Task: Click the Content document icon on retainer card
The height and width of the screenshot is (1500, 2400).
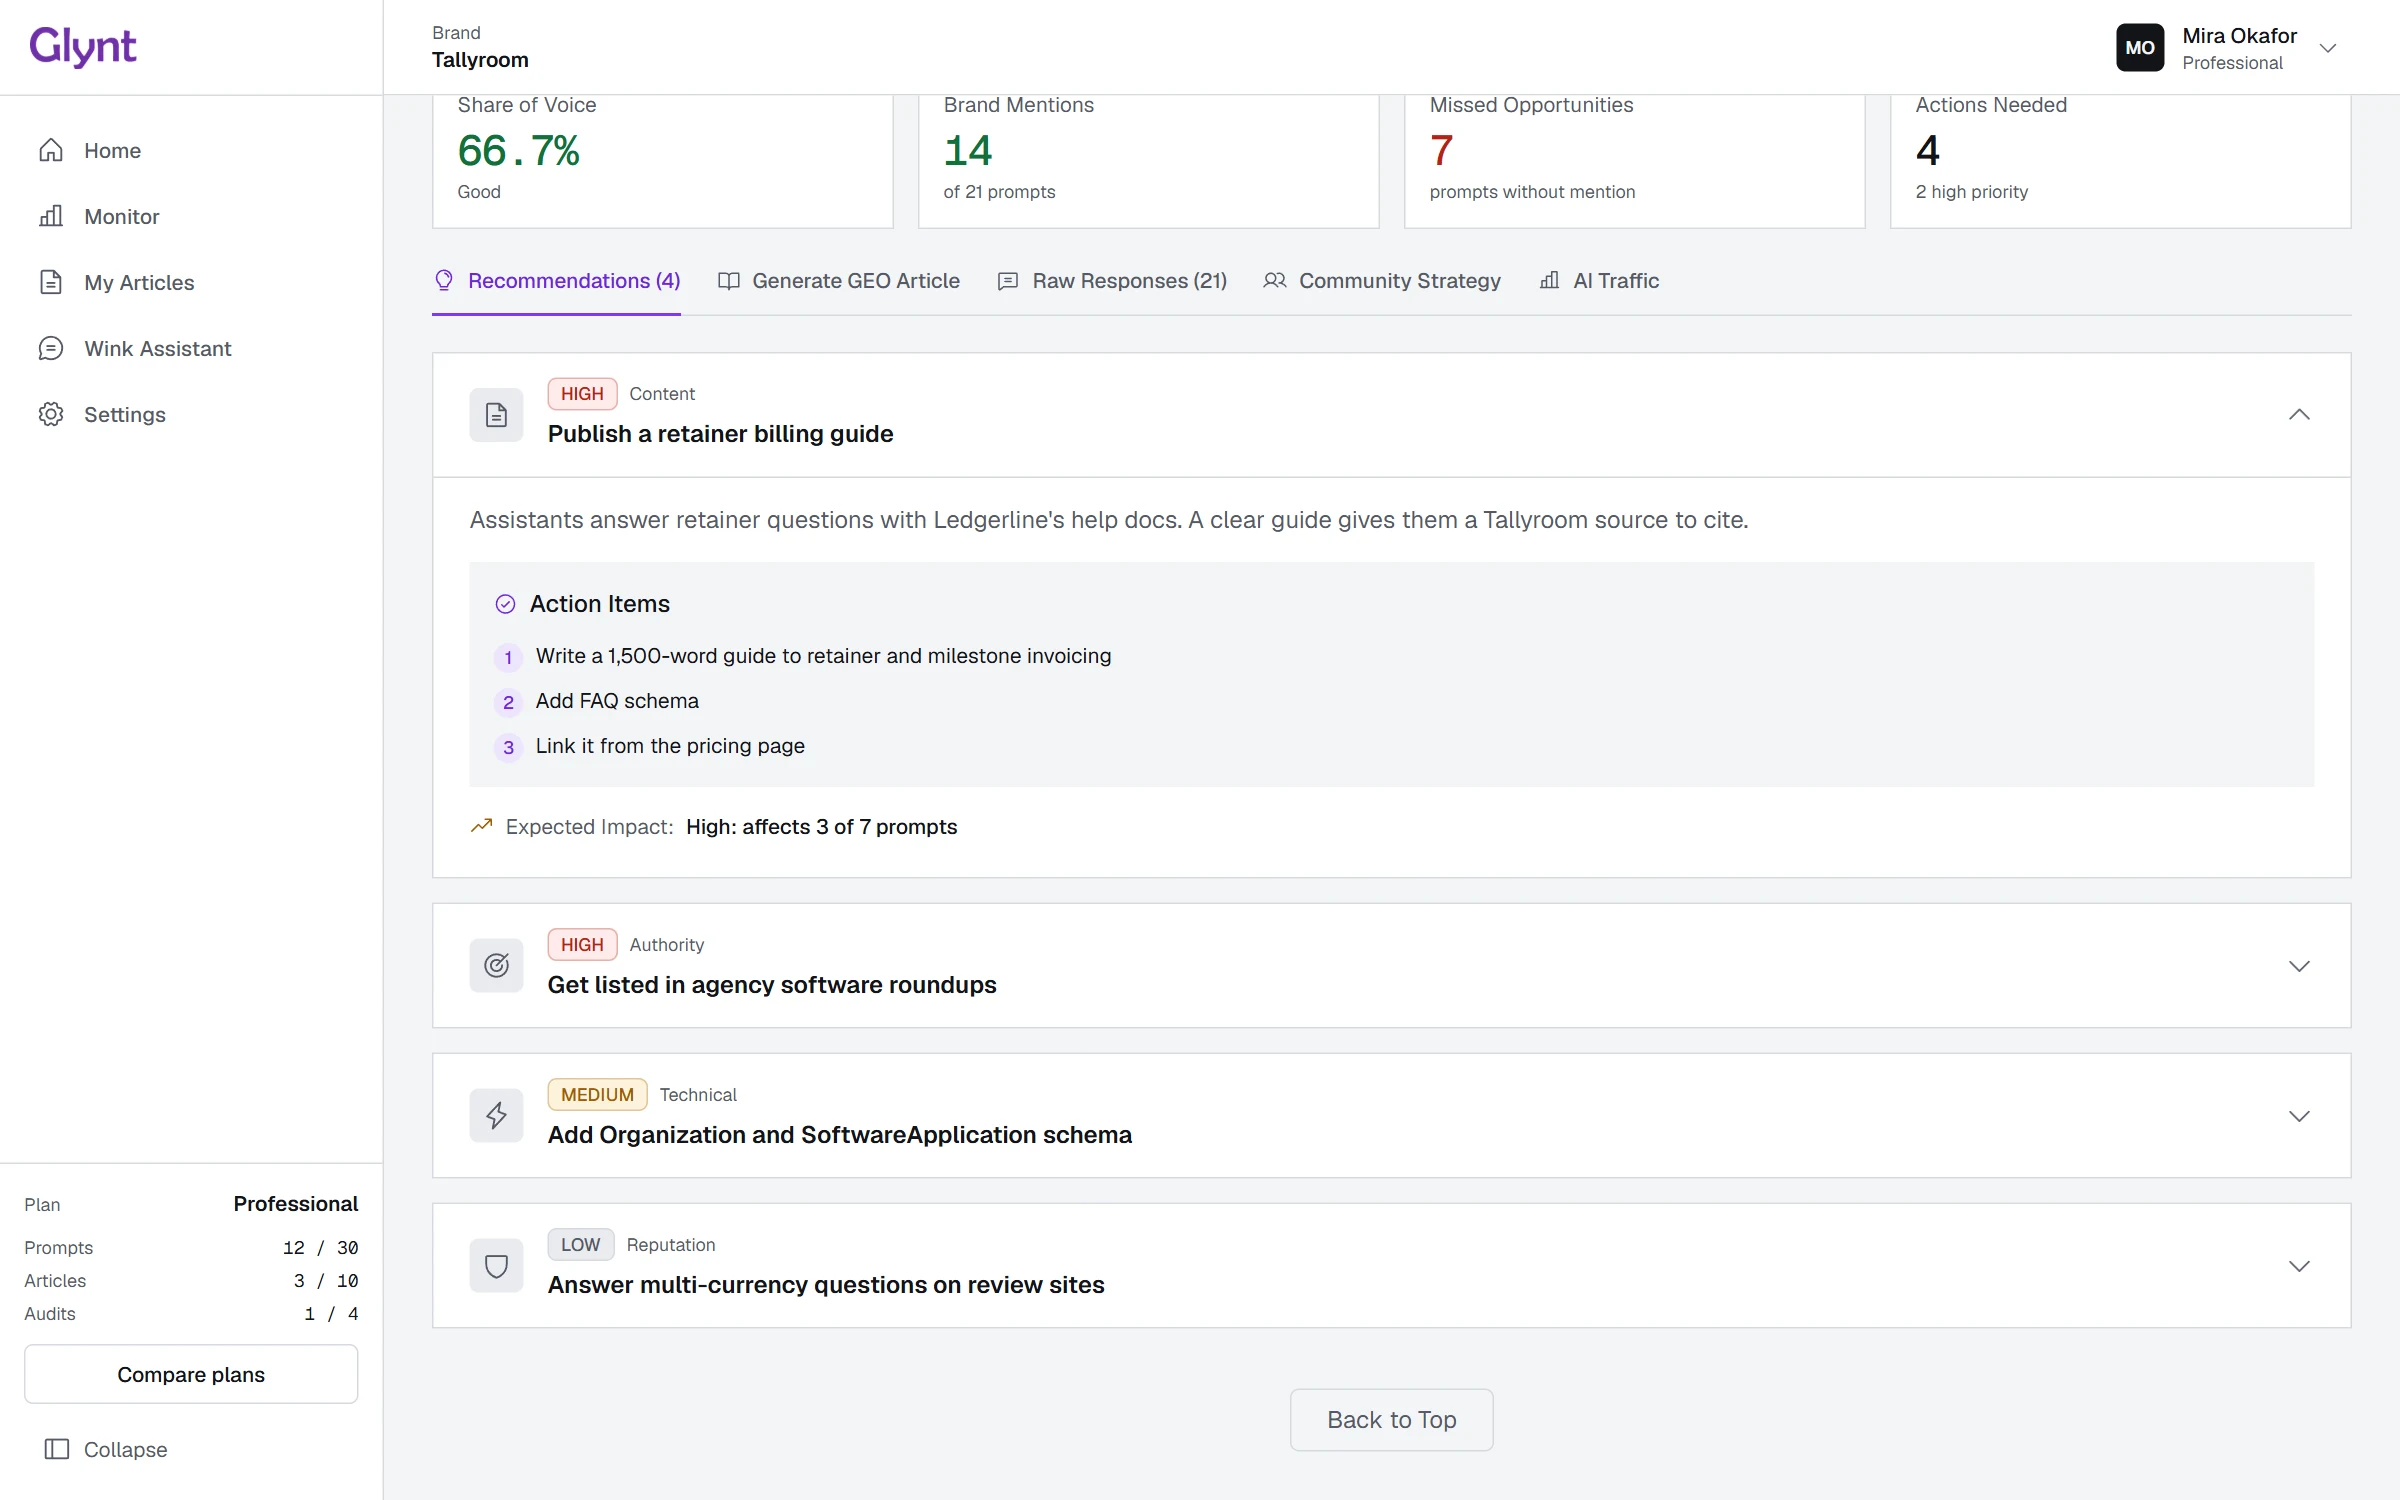Action: (x=496, y=414)
